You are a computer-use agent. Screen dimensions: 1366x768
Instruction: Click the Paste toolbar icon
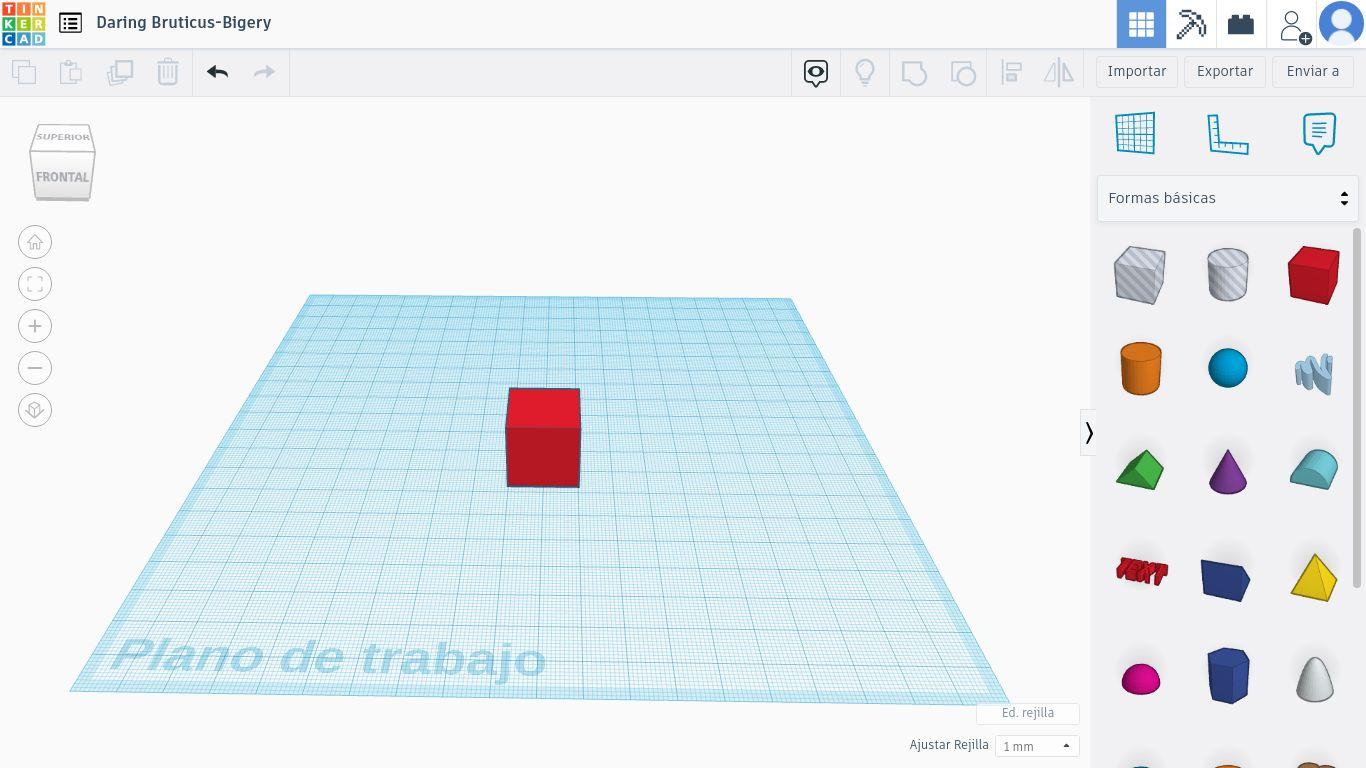point(70,72)
